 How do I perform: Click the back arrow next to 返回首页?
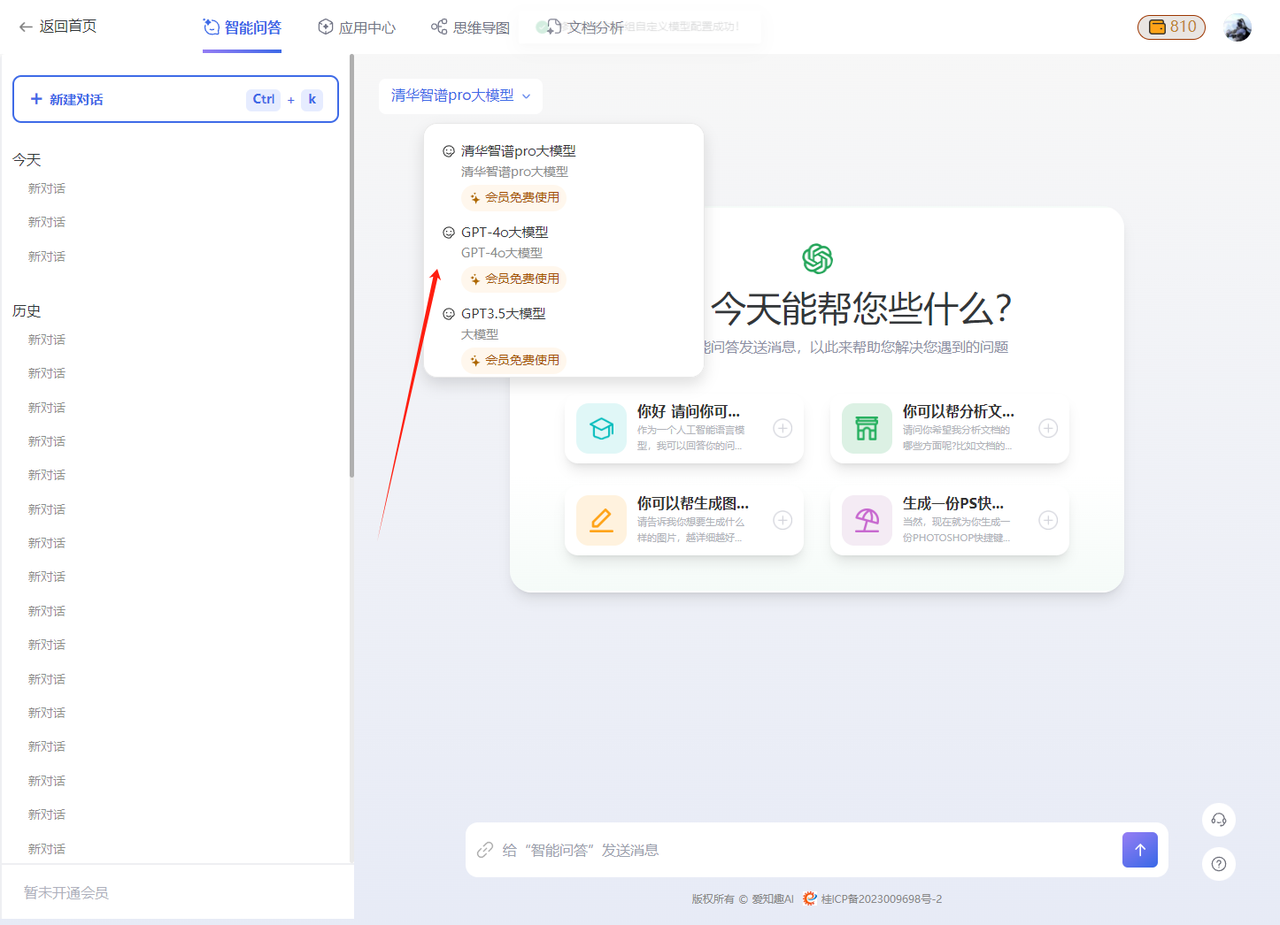coord(26,27)
